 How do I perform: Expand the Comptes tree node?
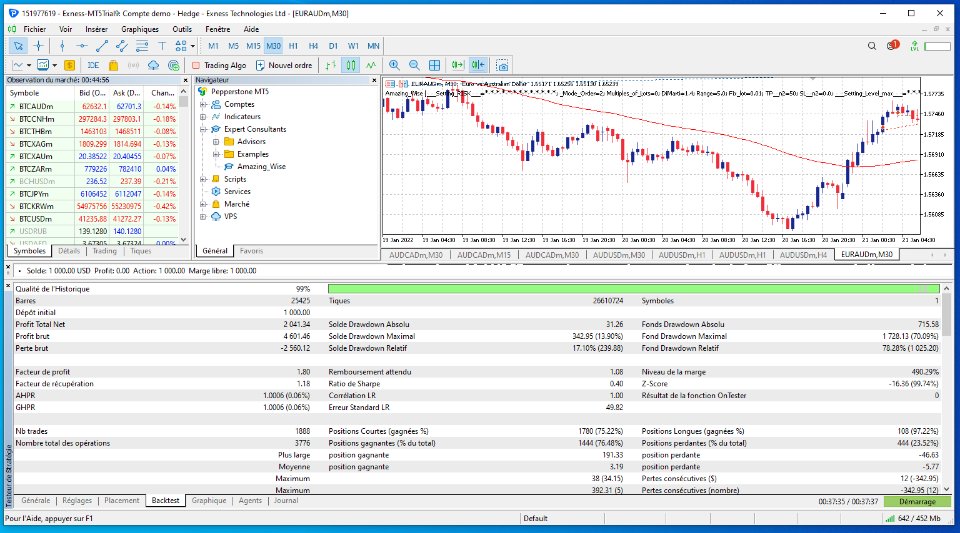click(203, 105)
